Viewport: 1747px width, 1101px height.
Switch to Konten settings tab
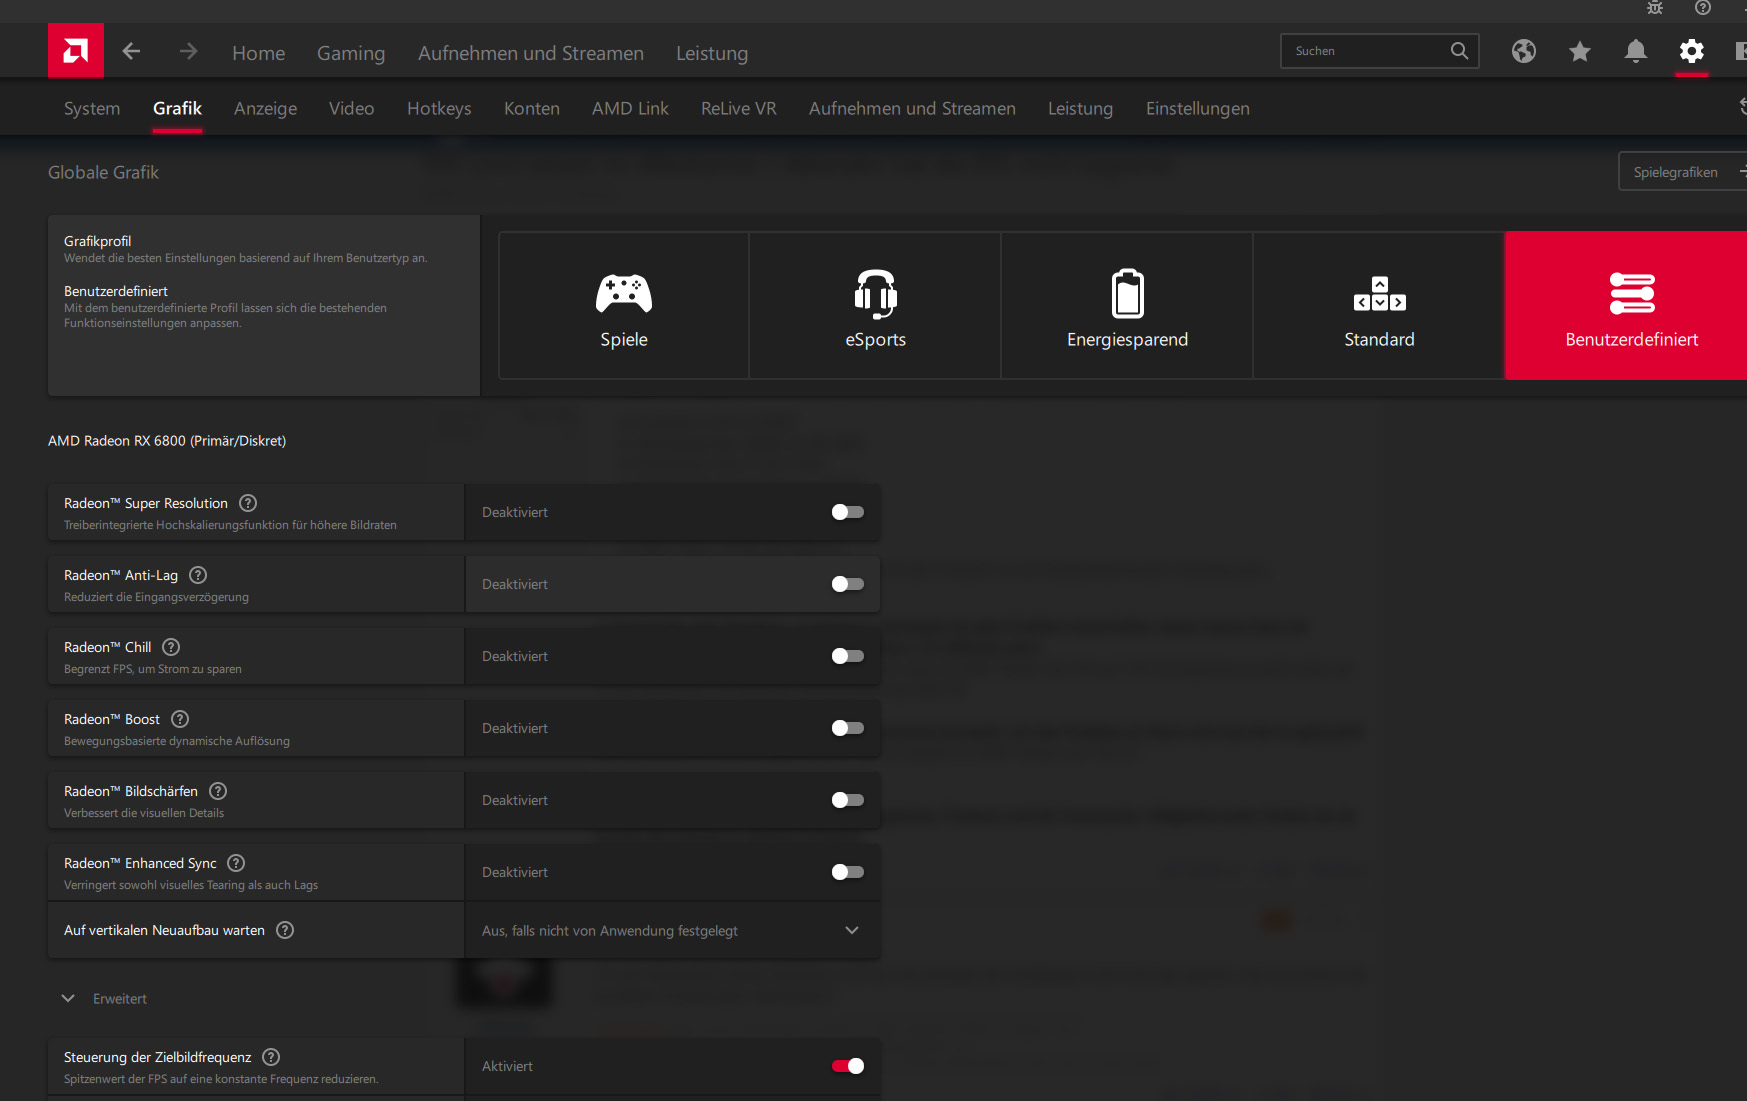(x=532, y=108)
